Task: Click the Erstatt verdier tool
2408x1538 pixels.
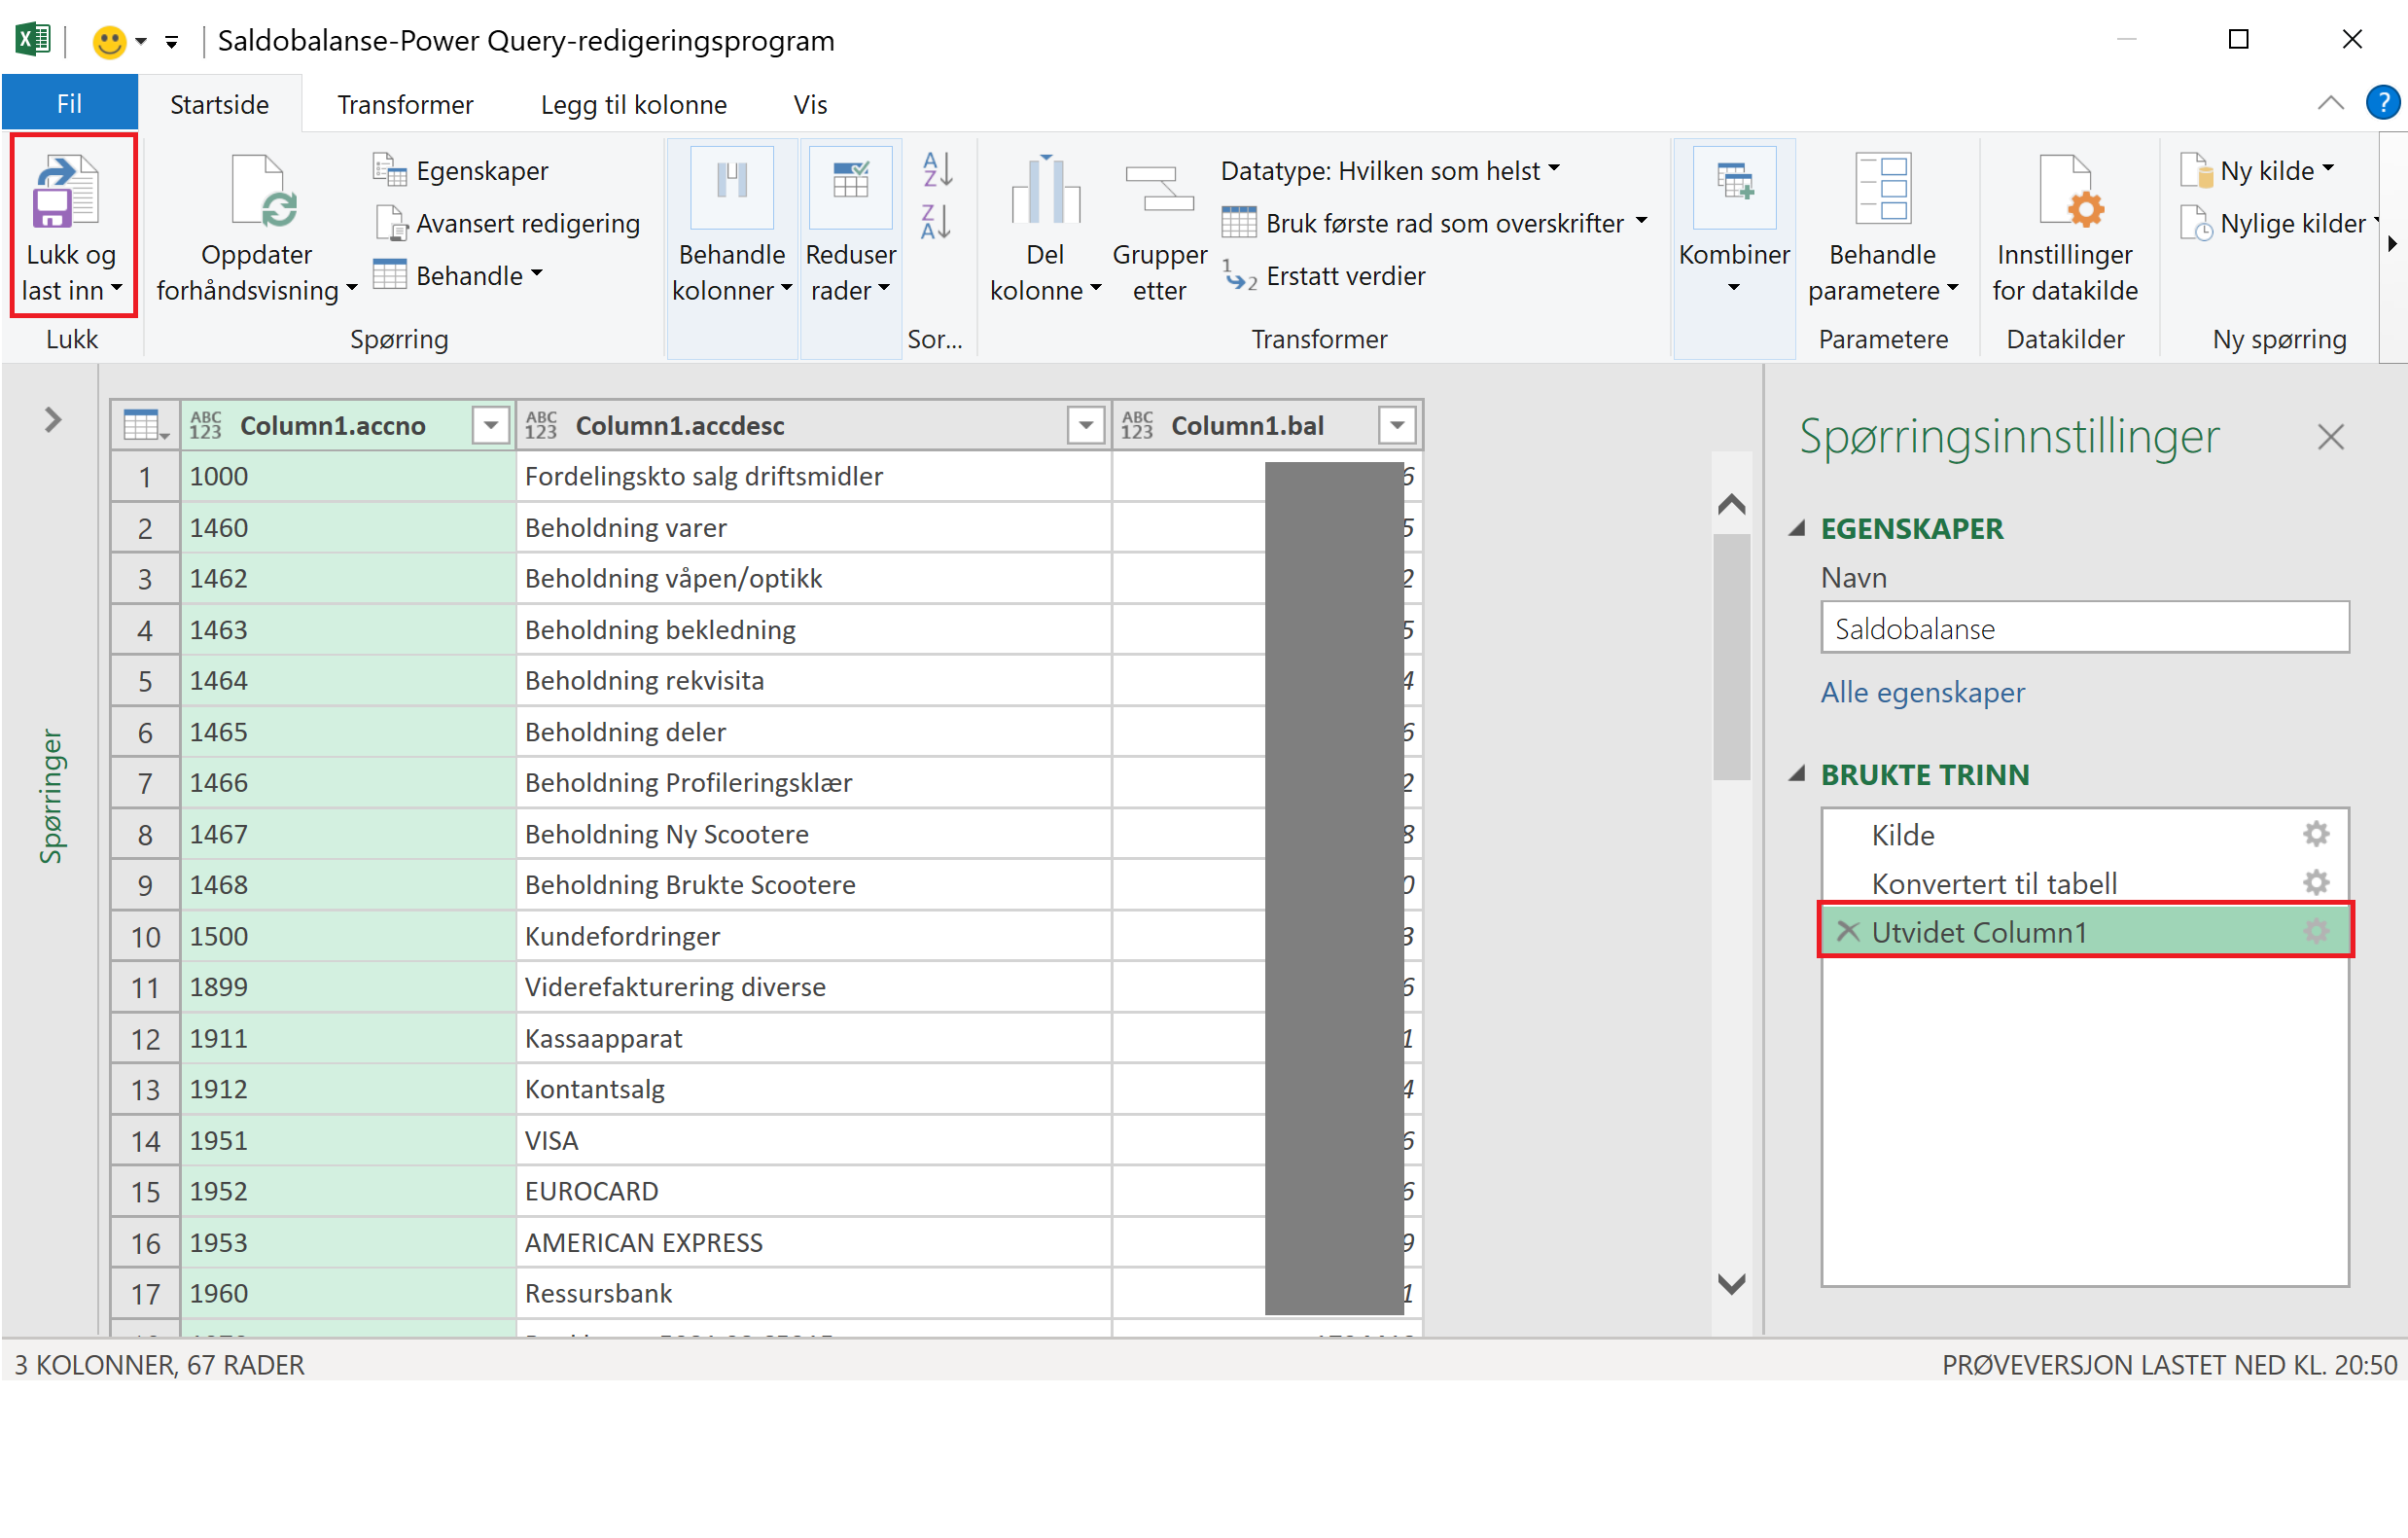Action: click(1344, 276)
